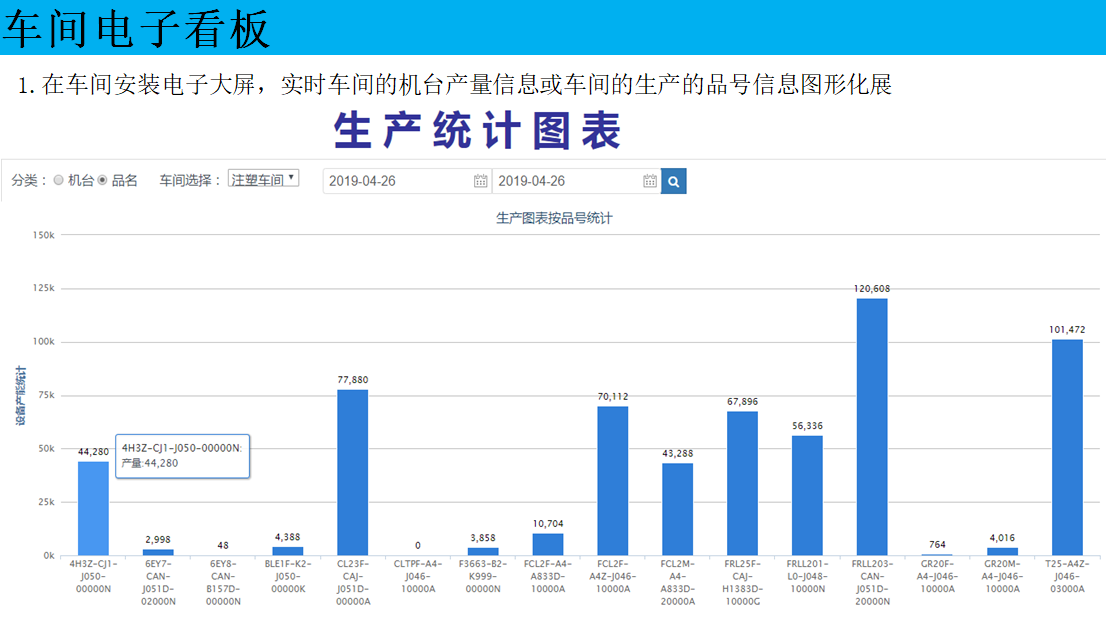Select the 机台 radio option
The height and width of the screenshot is (621, 1106).
59,181
